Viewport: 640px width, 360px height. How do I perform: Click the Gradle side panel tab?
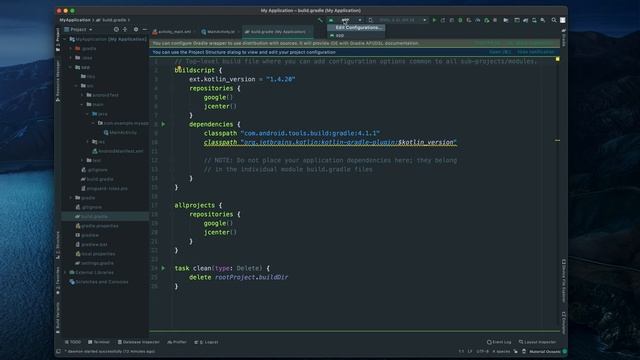563,38
